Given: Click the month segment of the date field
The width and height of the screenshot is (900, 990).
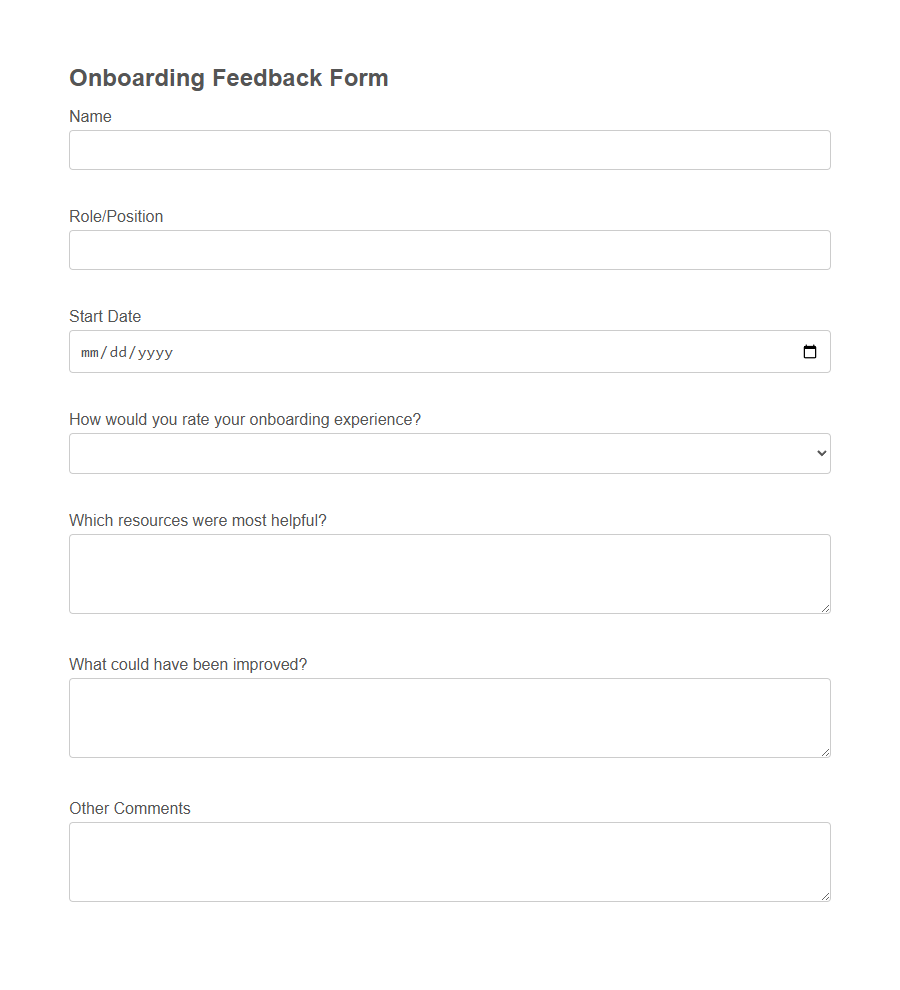Looking at the screenshot, I should coord(90,352).
